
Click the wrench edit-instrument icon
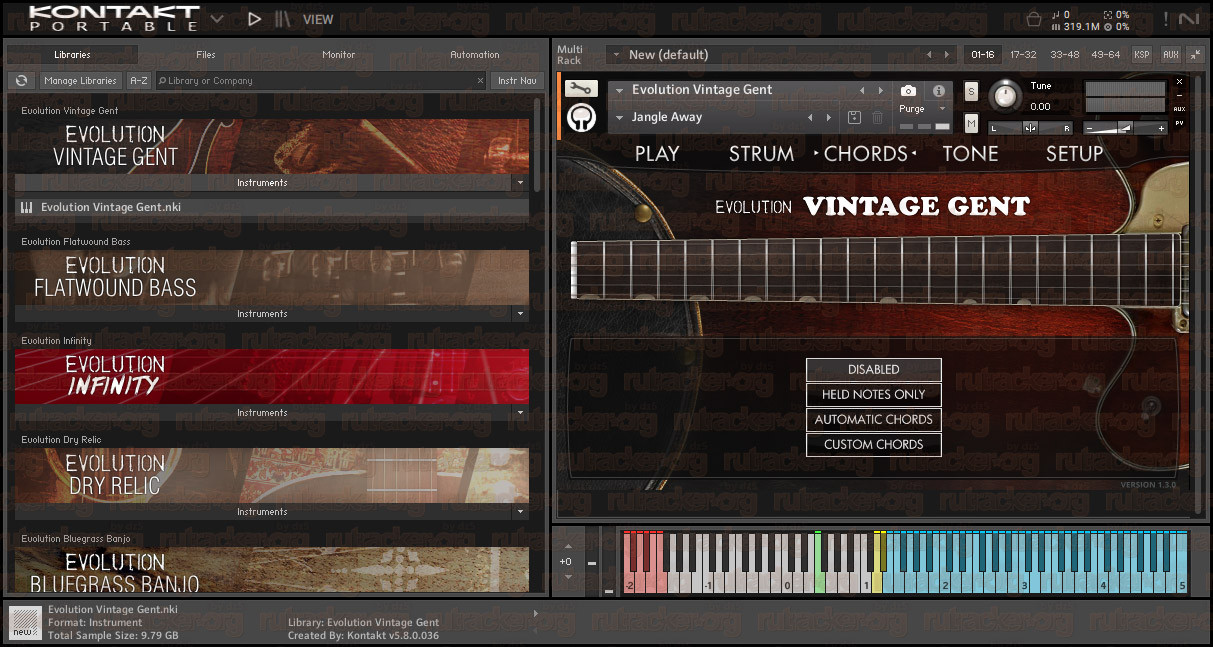coord(581,89)
